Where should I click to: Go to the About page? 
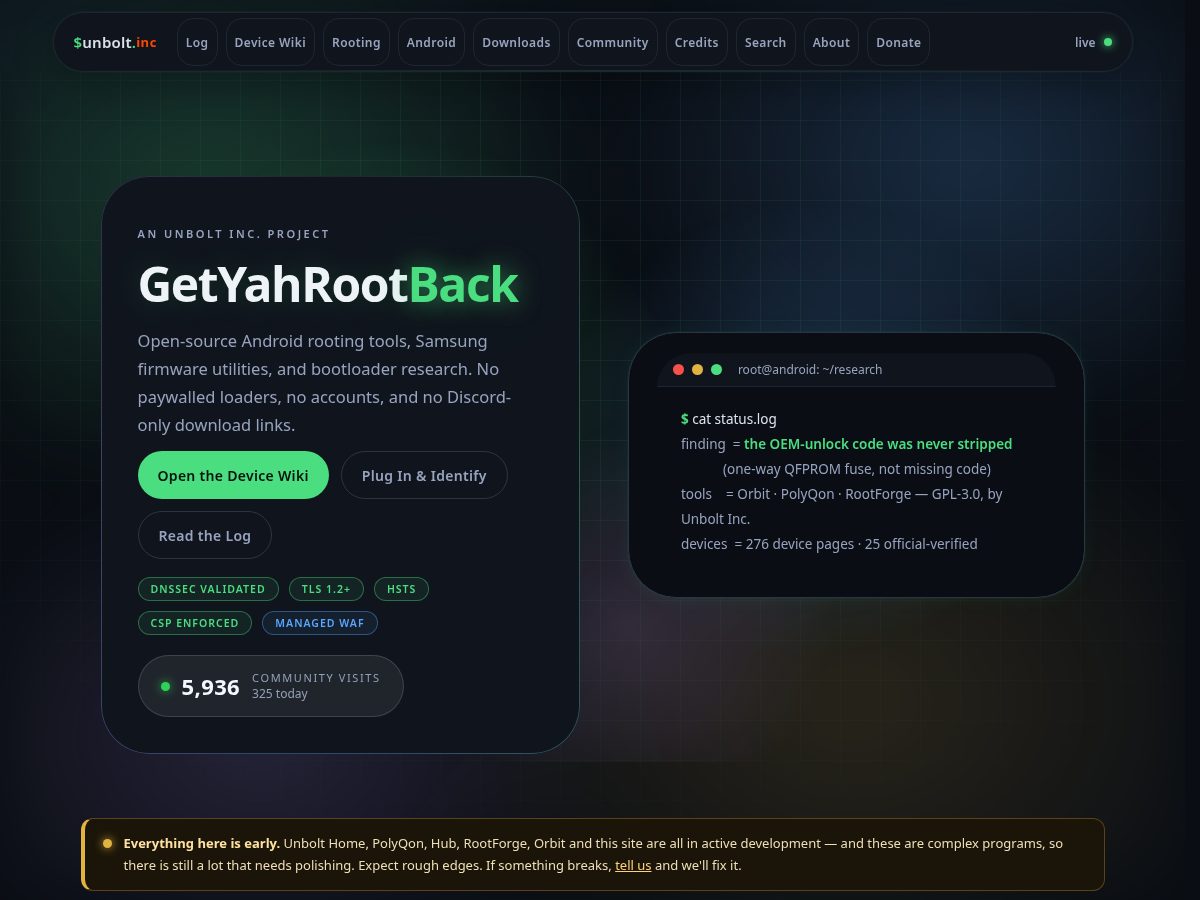831,42
